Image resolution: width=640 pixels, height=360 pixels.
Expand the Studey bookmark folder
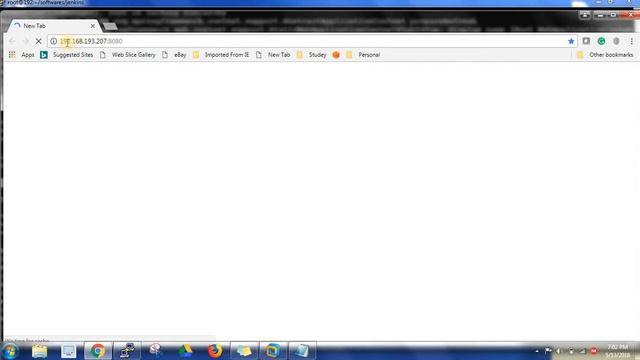[x=311, y=55]
